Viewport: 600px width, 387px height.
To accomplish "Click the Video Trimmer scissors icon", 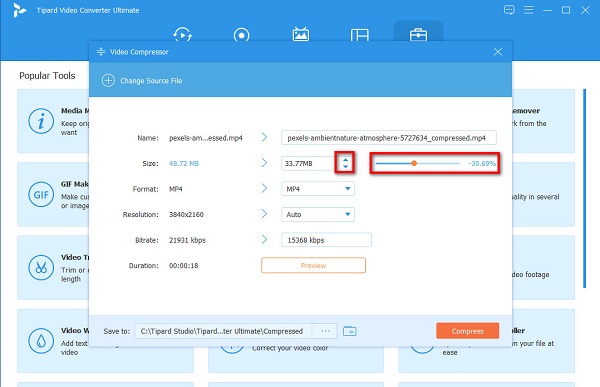I will coord(41,268).
